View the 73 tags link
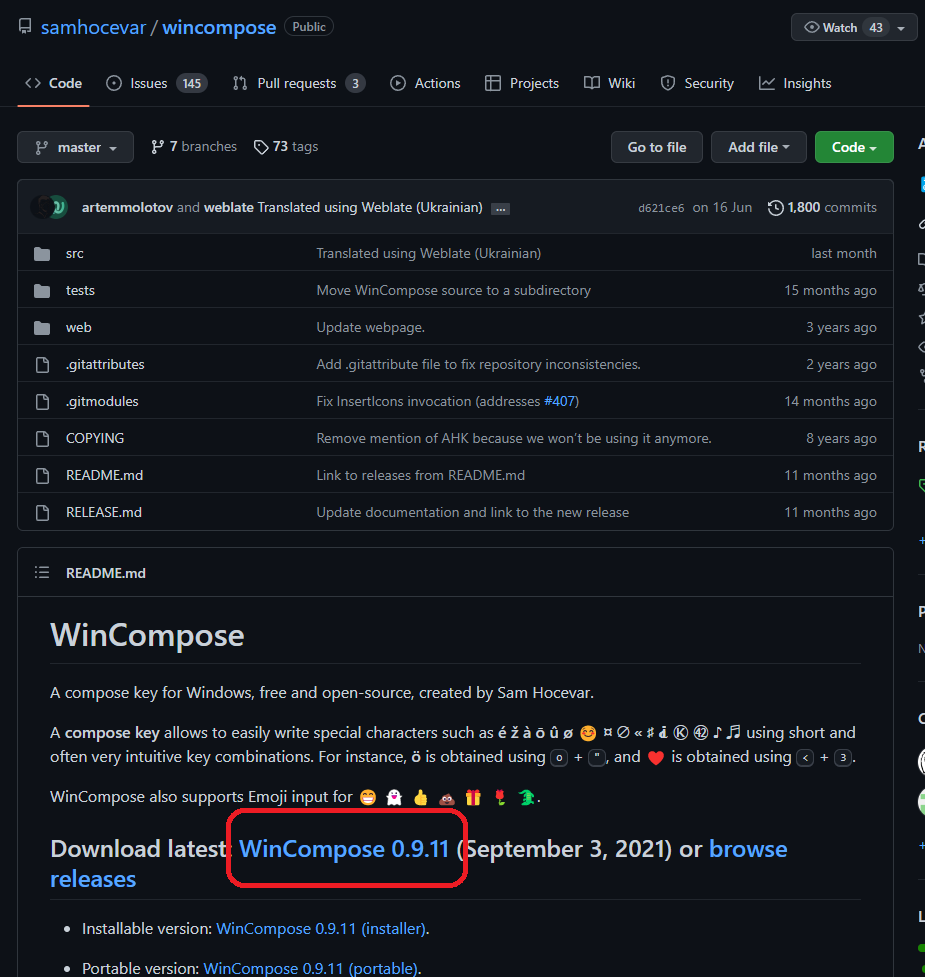Image resolution: width=925 pixels, height=977 pixels. (286, 146)
